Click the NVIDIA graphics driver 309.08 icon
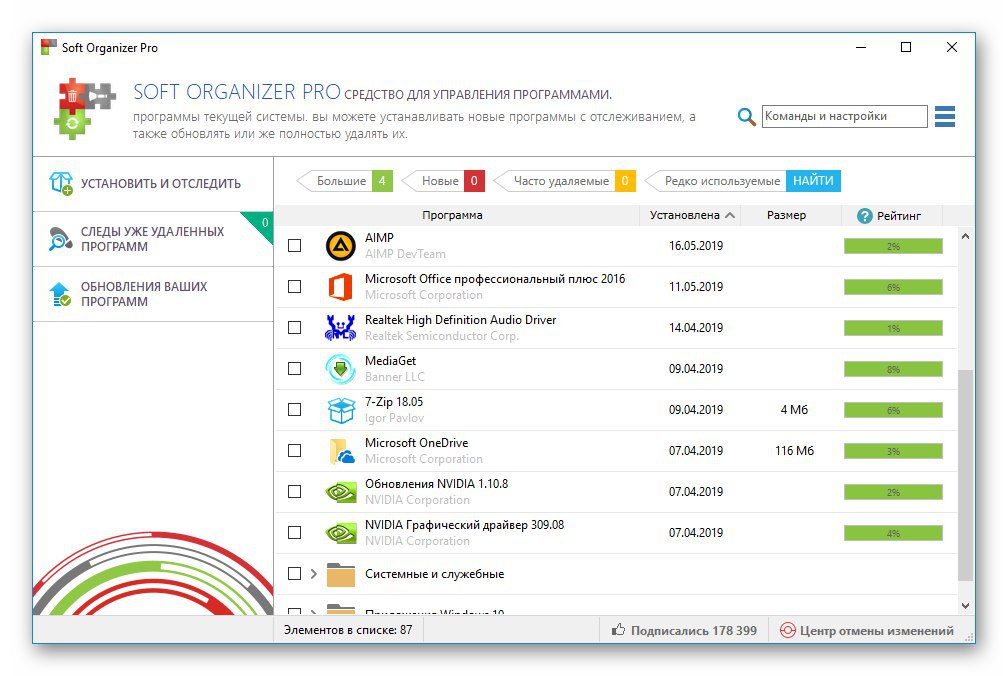This screenshot has height=676, width=1008. tap(340, 533)
